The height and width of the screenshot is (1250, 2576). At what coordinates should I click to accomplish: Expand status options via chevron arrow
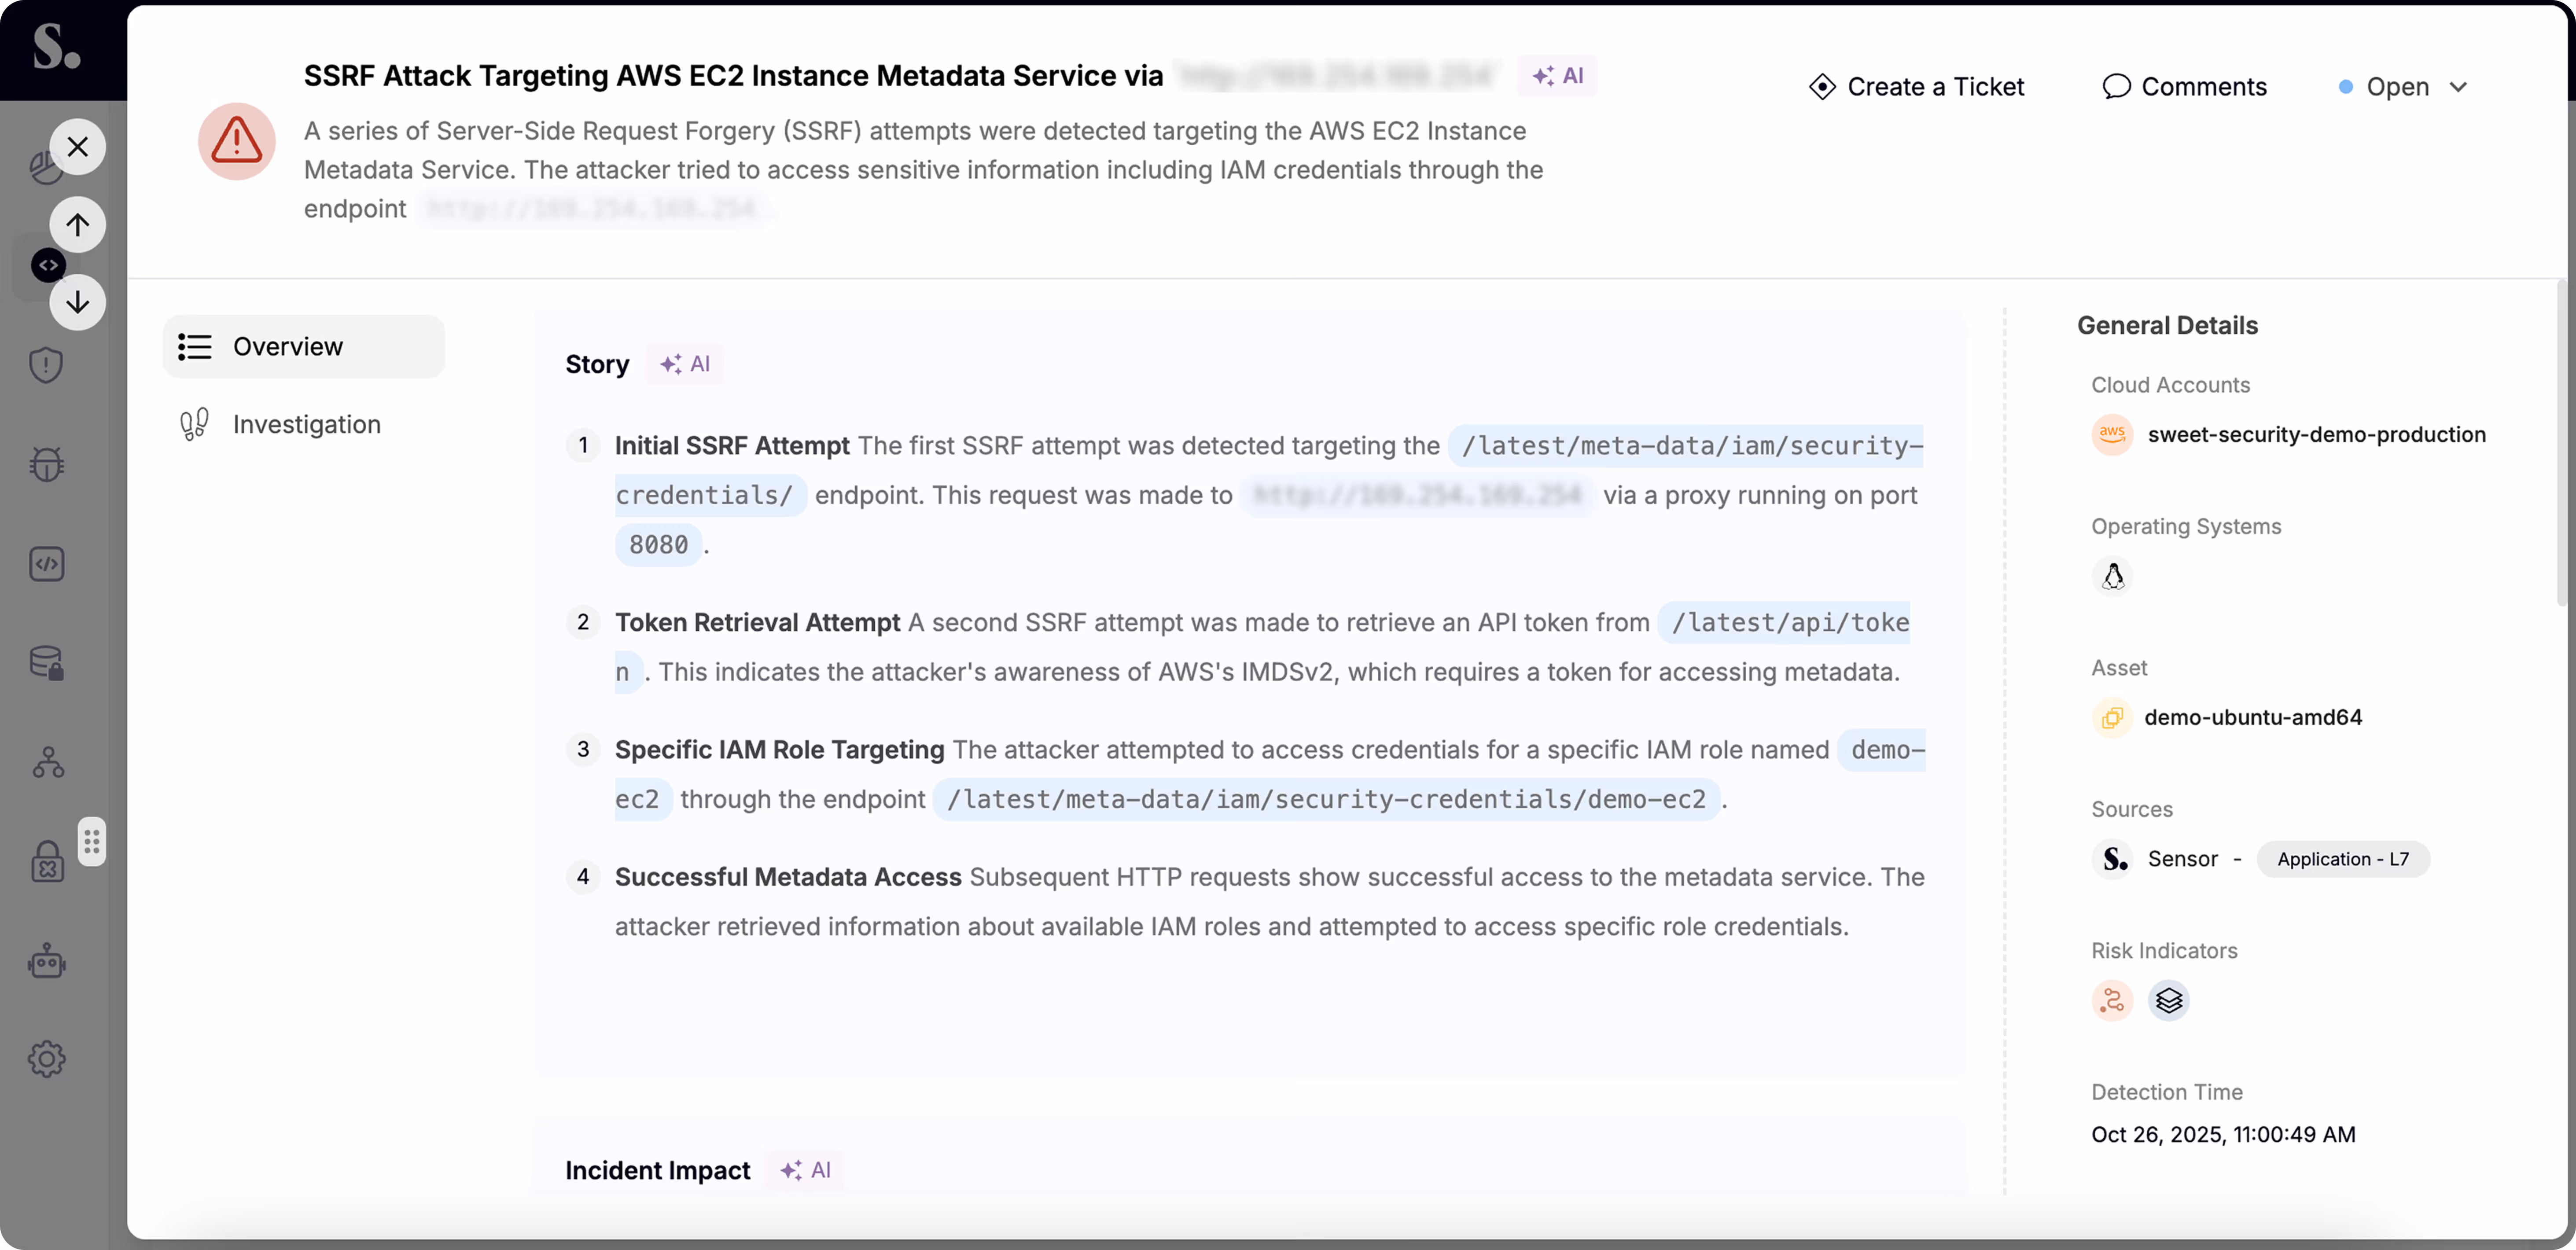coord(2459,87)
